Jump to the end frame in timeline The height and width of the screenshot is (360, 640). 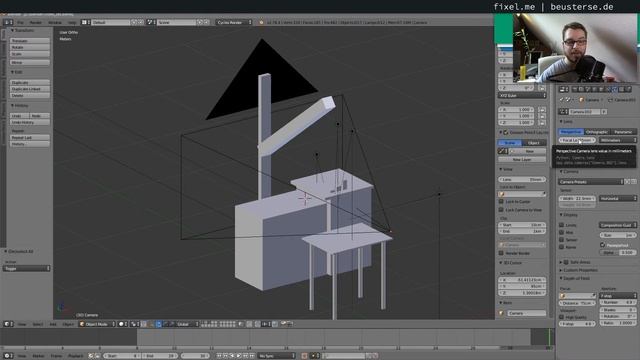[x=253, y=356]
